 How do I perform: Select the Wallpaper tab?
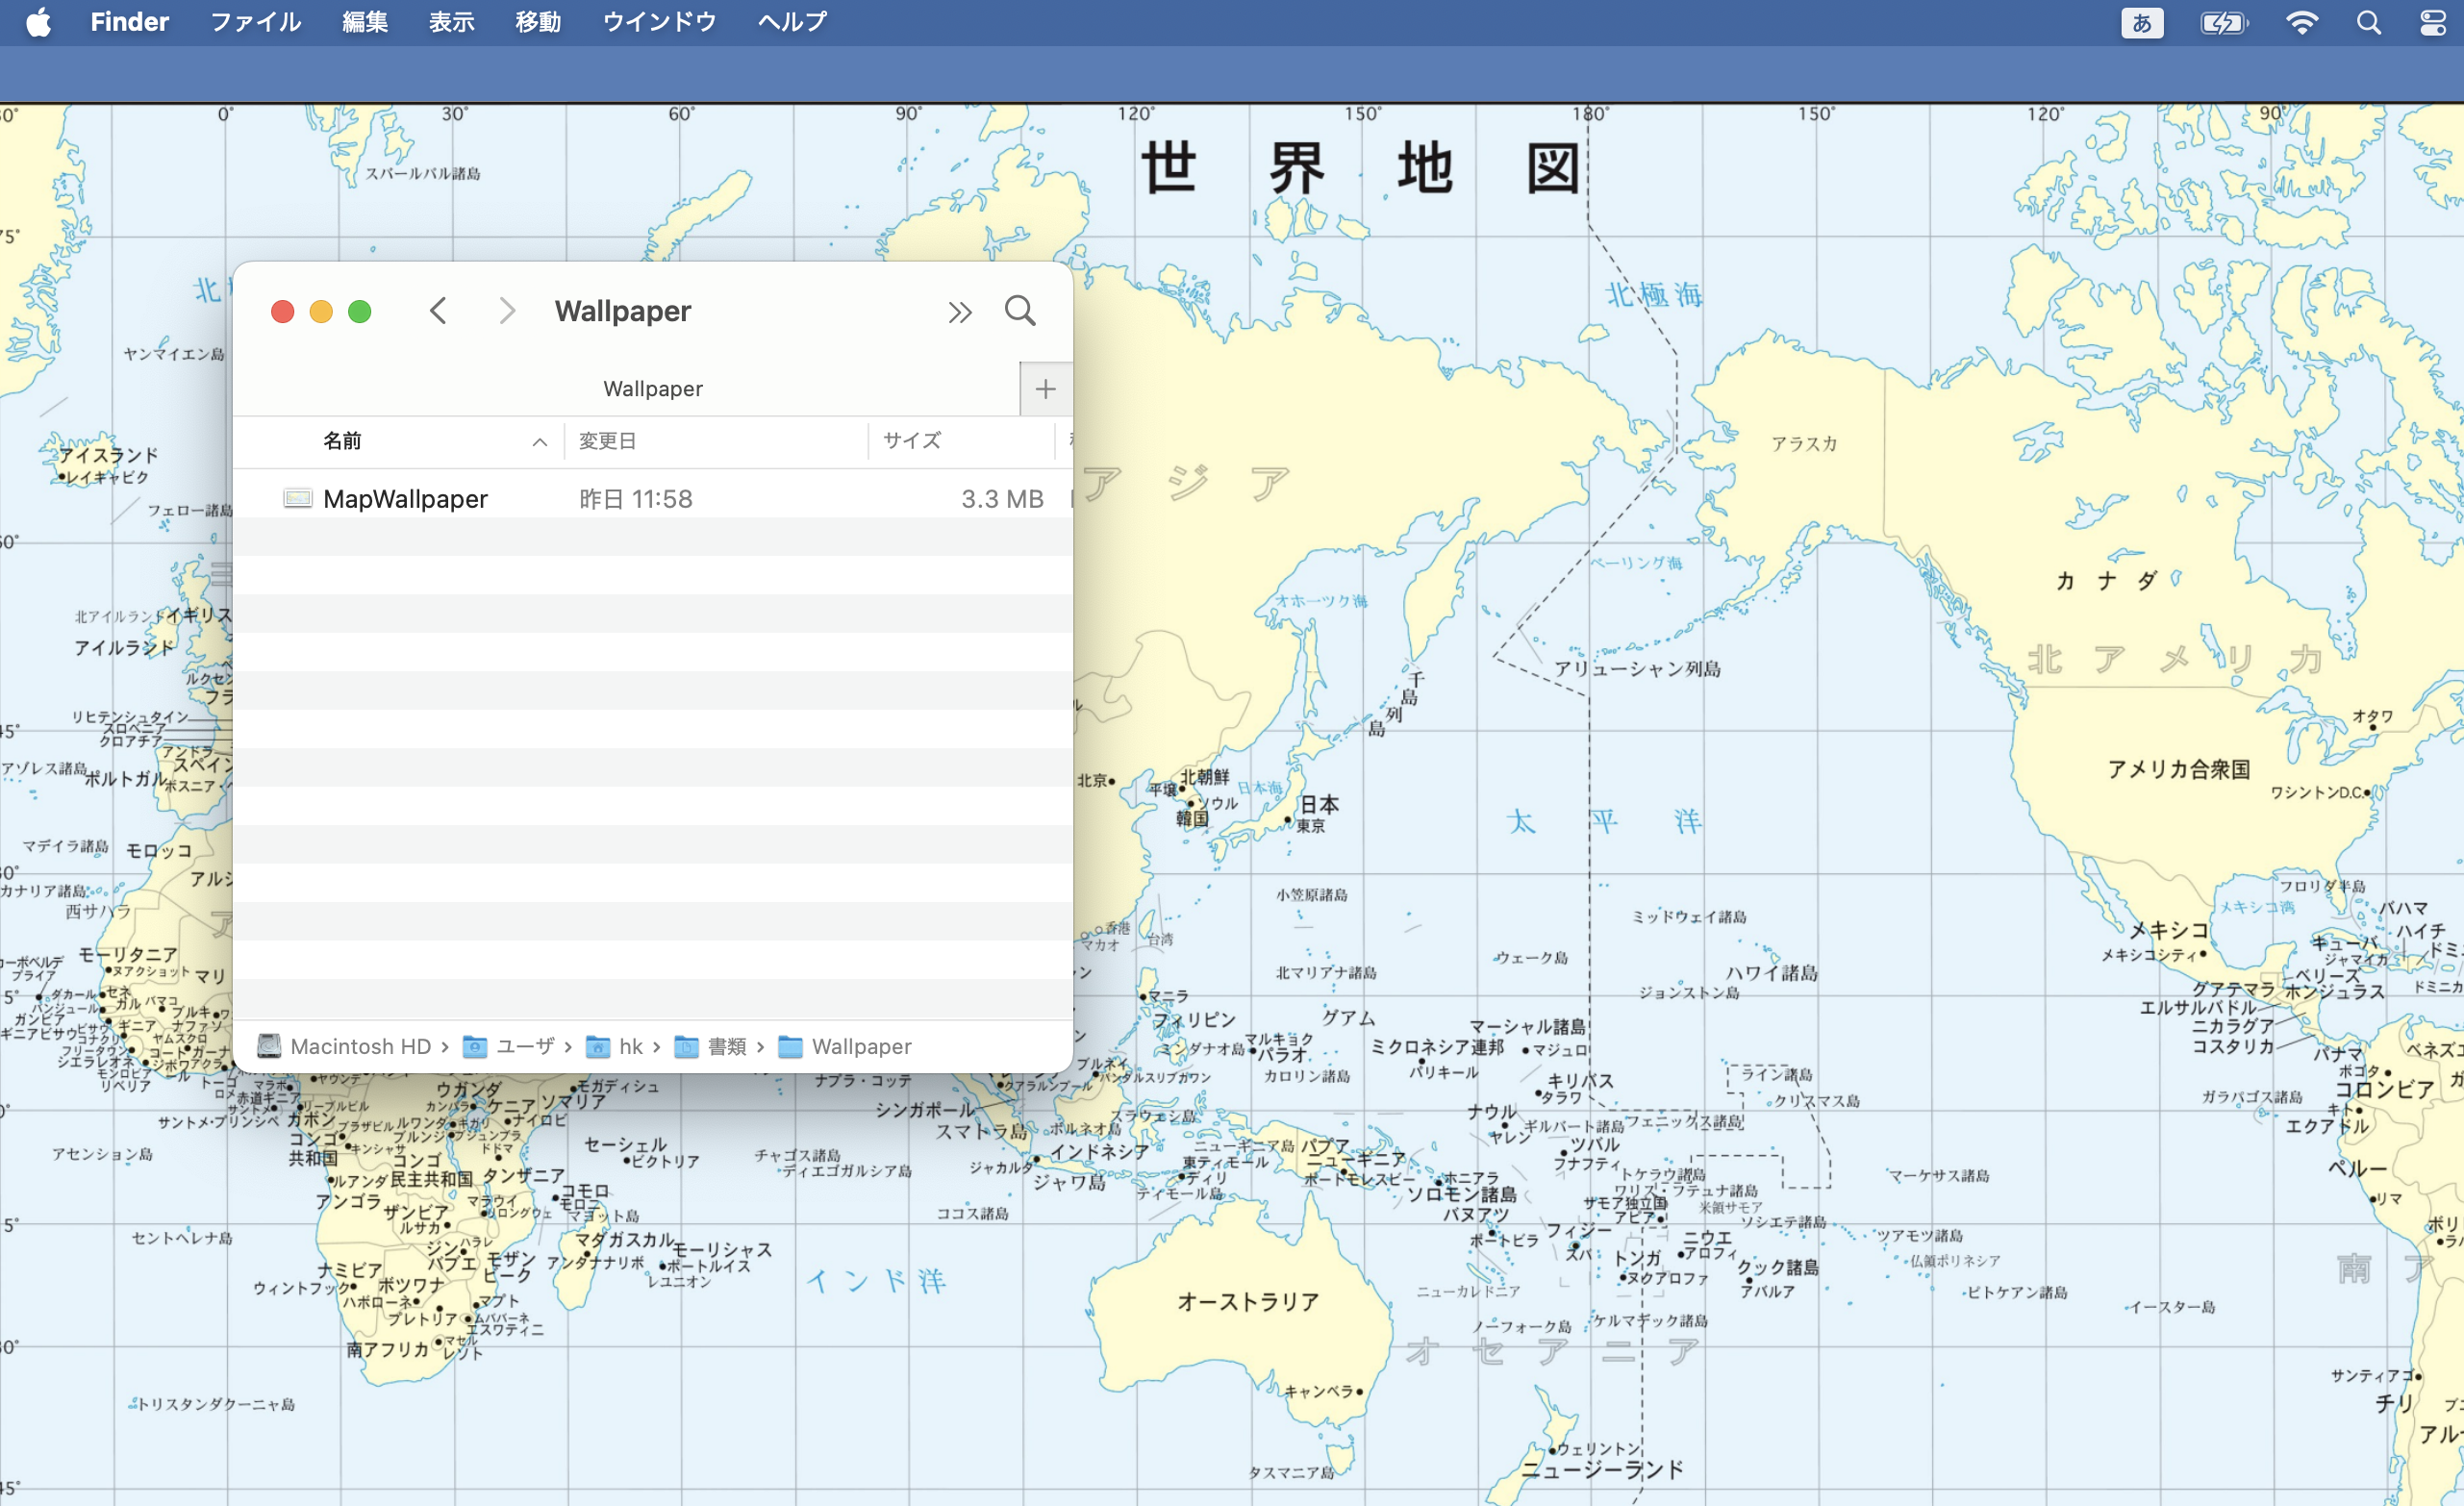point(652,389)
